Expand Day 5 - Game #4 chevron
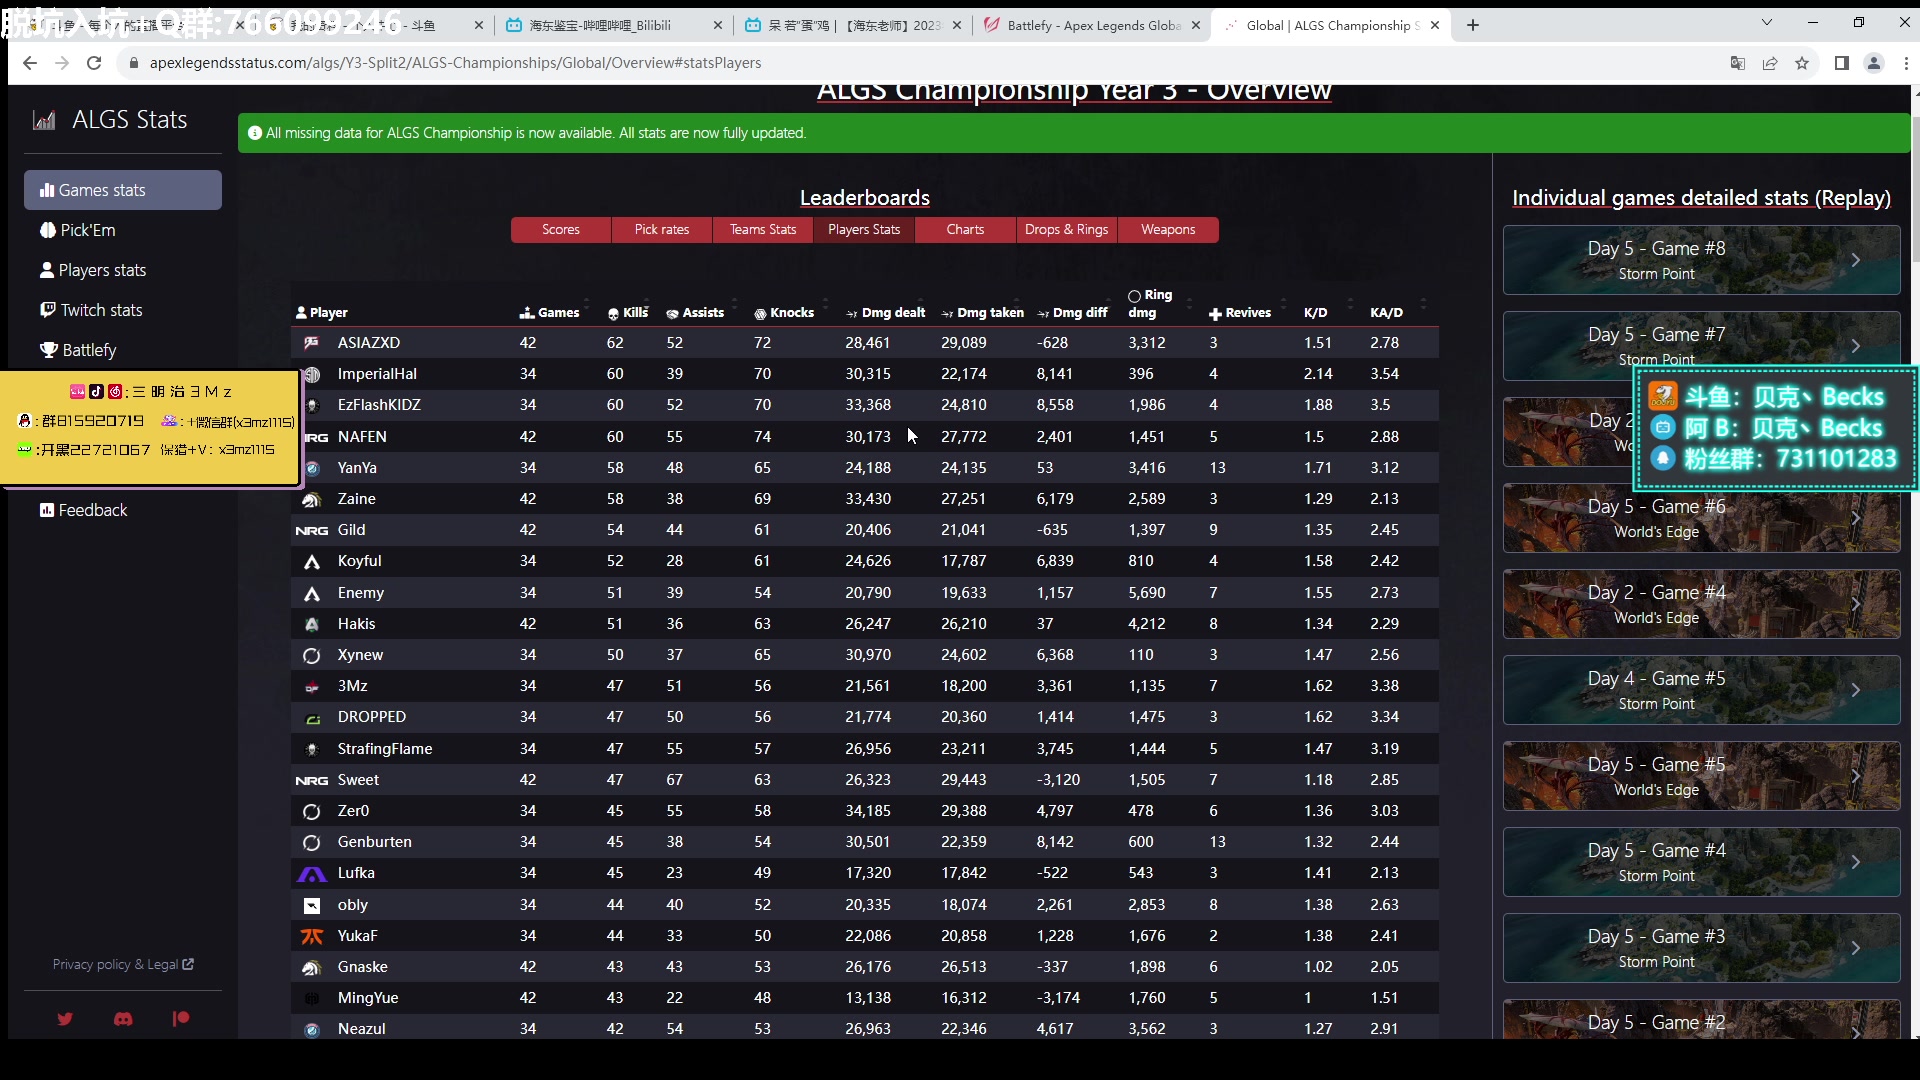 click(x=1855, y=862)
